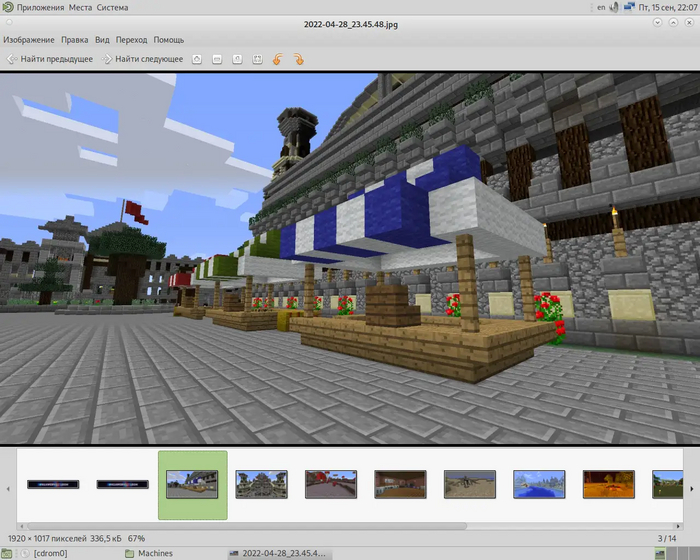
Task: Select the blue water landscape thumbnail
Action: point(539,485)
